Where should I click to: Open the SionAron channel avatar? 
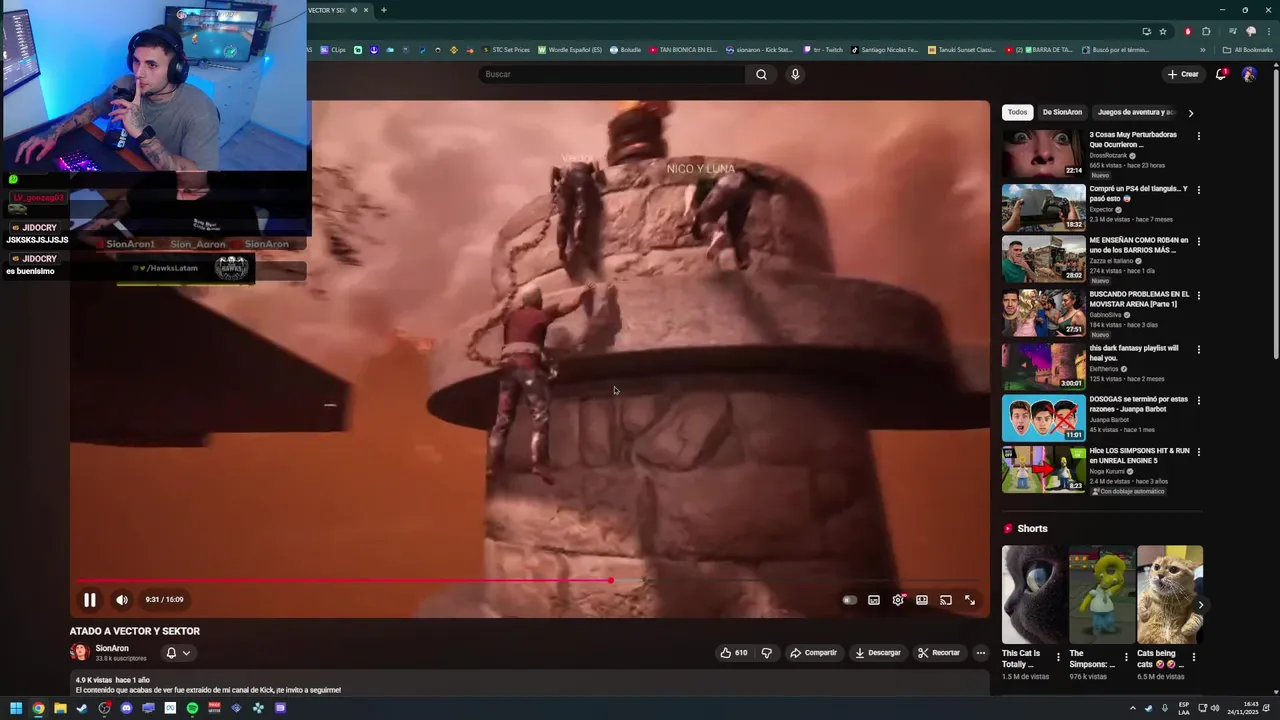click(x=80, y=653)
